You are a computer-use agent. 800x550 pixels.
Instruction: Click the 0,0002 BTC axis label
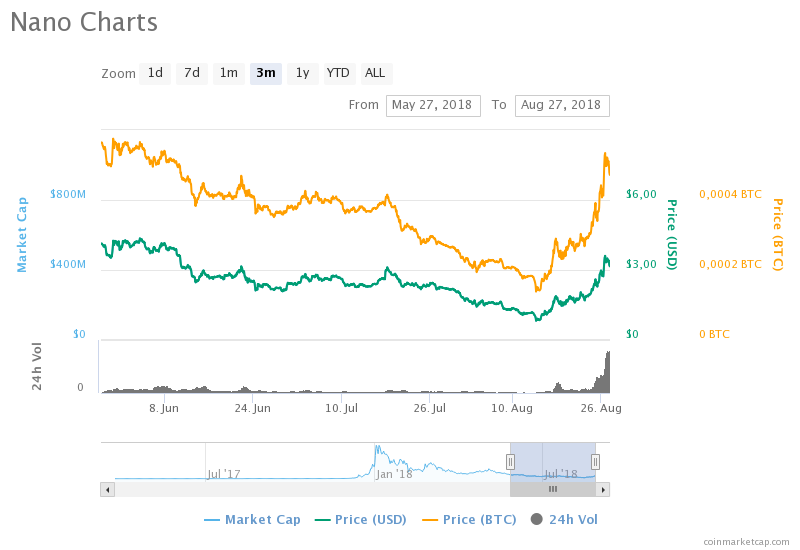click(730, 264)
